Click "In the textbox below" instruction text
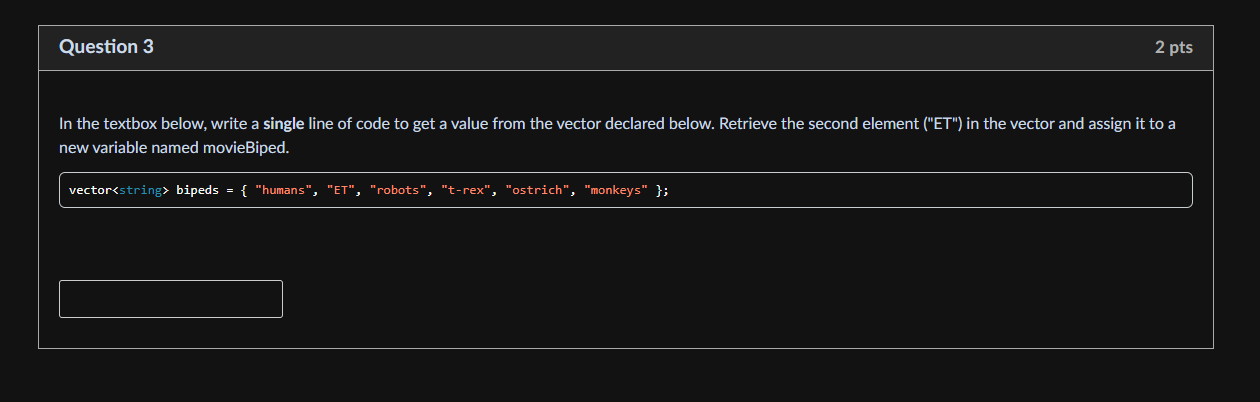 coord(132,124)
